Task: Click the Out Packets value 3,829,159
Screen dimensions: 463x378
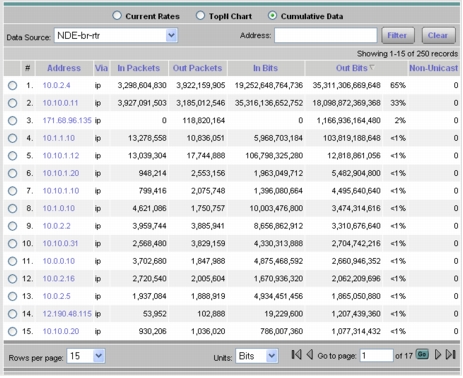Action: (x=208, y=244)
